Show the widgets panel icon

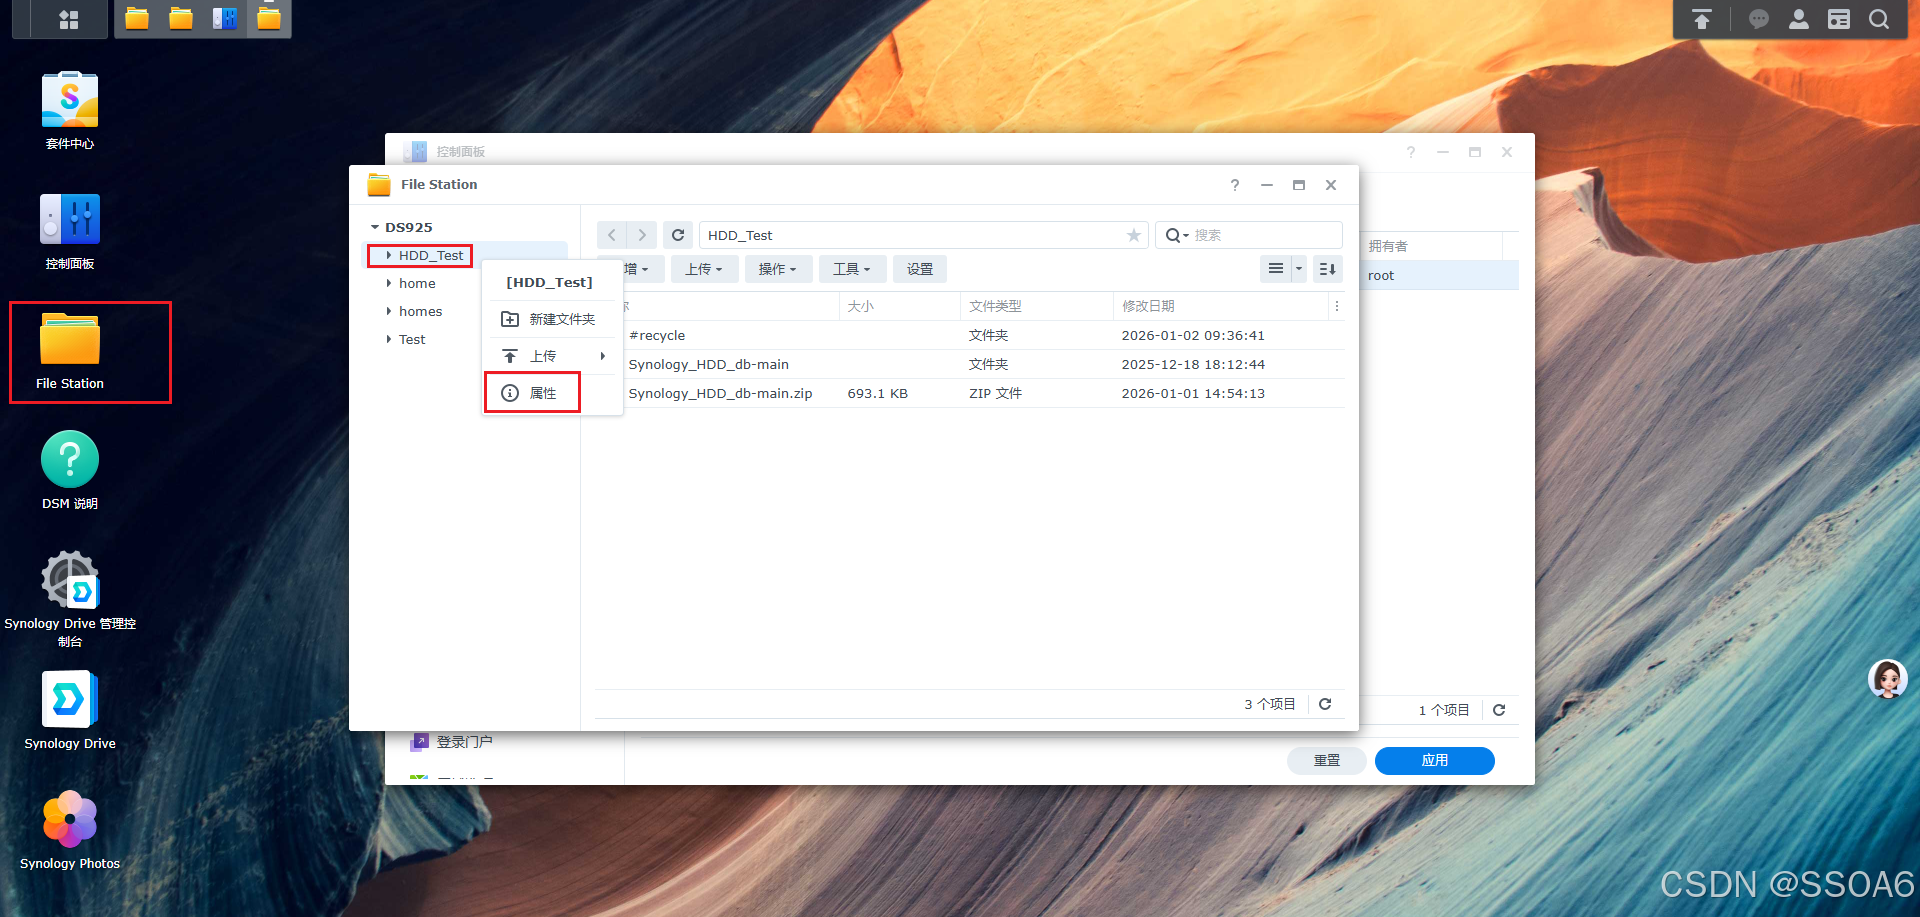(1839, 19)
